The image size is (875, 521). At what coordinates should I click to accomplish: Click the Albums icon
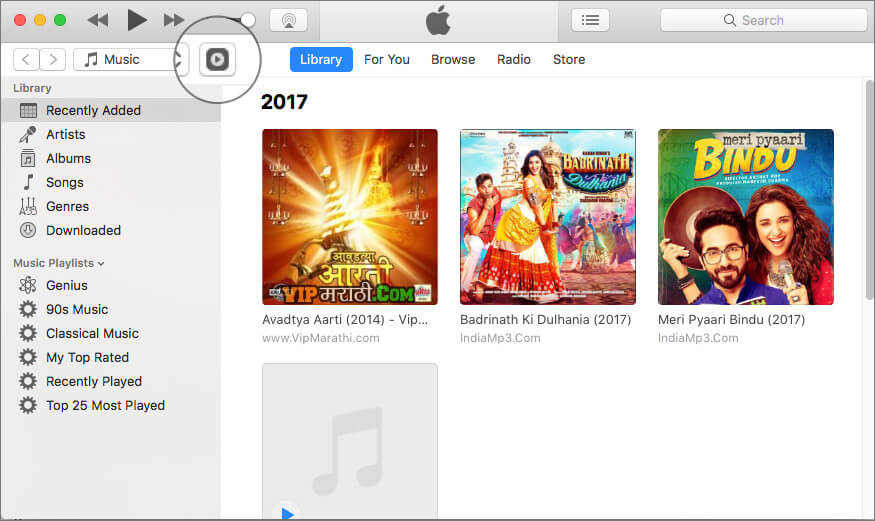click(28, 158)
